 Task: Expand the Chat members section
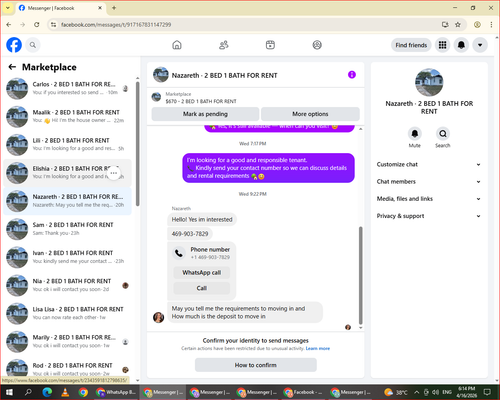click(429, 182)
